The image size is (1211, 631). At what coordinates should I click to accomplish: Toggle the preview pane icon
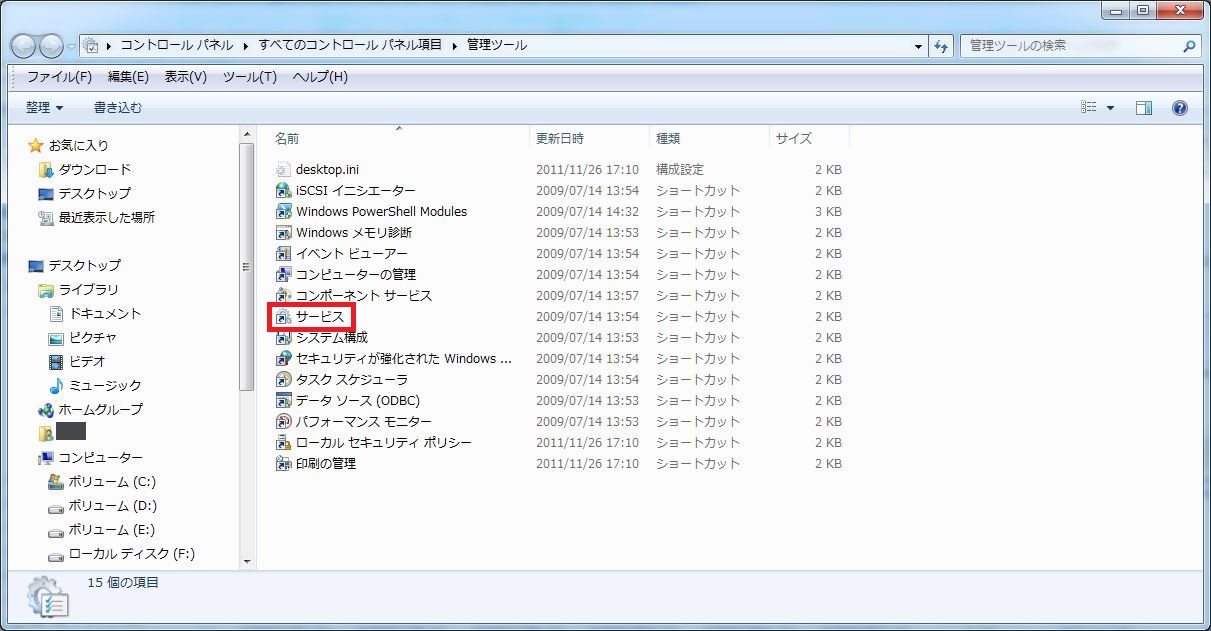click(1144, 108)
